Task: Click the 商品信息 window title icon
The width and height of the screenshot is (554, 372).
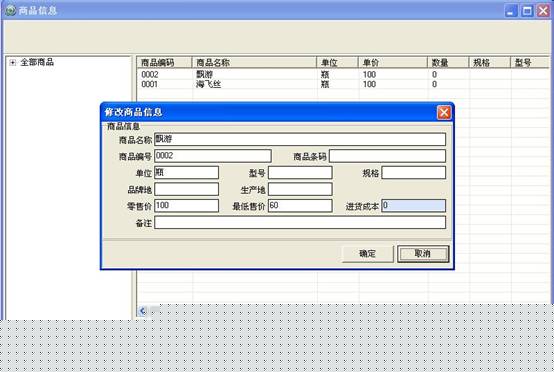Action: 11,10
